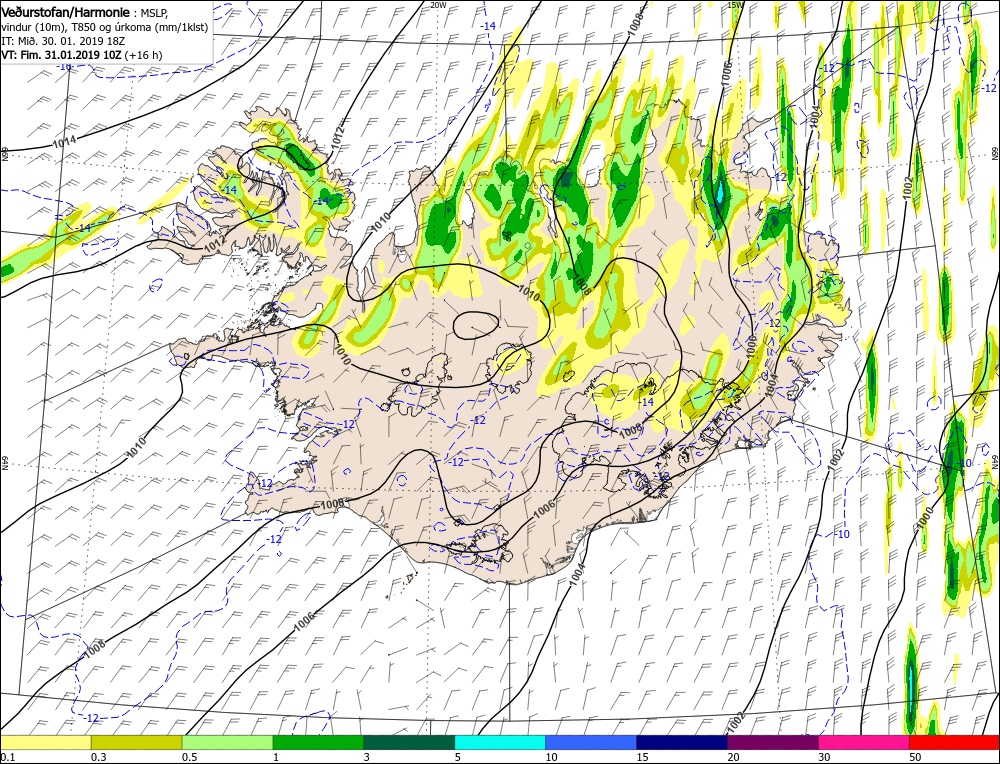Image resolution: width=1000 pixels, height=764 pixels.
Task: Click the legend value 50
Action: pos(915,756)
